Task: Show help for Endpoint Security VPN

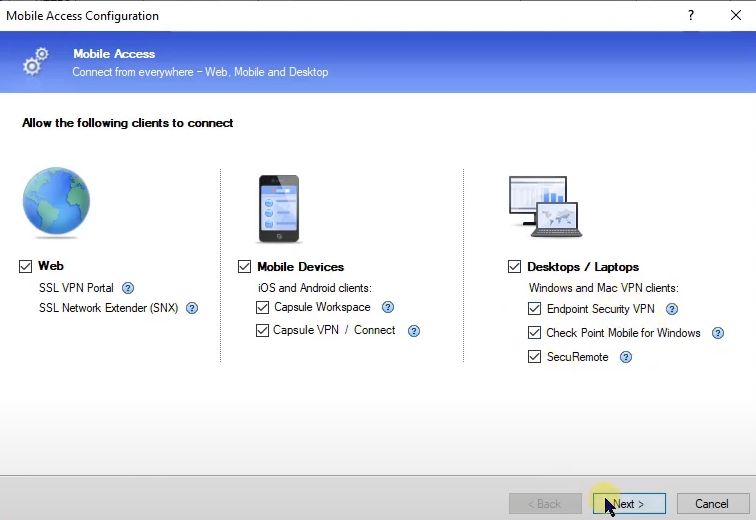Action: point(672,309)
